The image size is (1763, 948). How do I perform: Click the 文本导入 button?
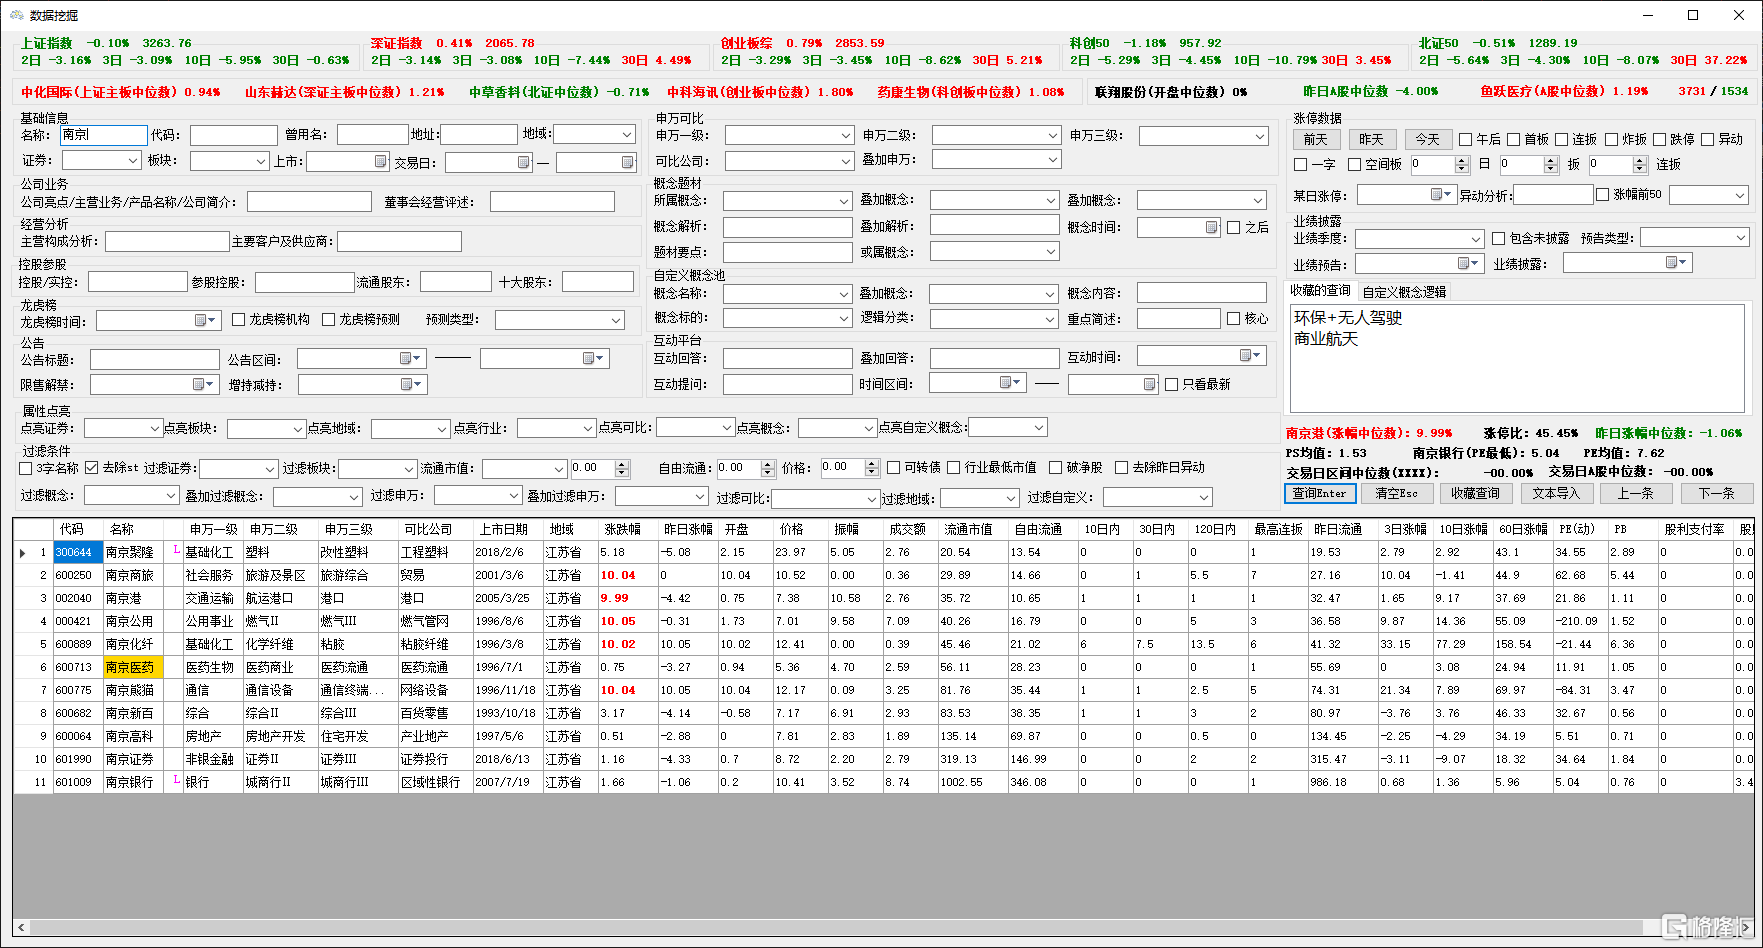click(x=1556, y=493)
